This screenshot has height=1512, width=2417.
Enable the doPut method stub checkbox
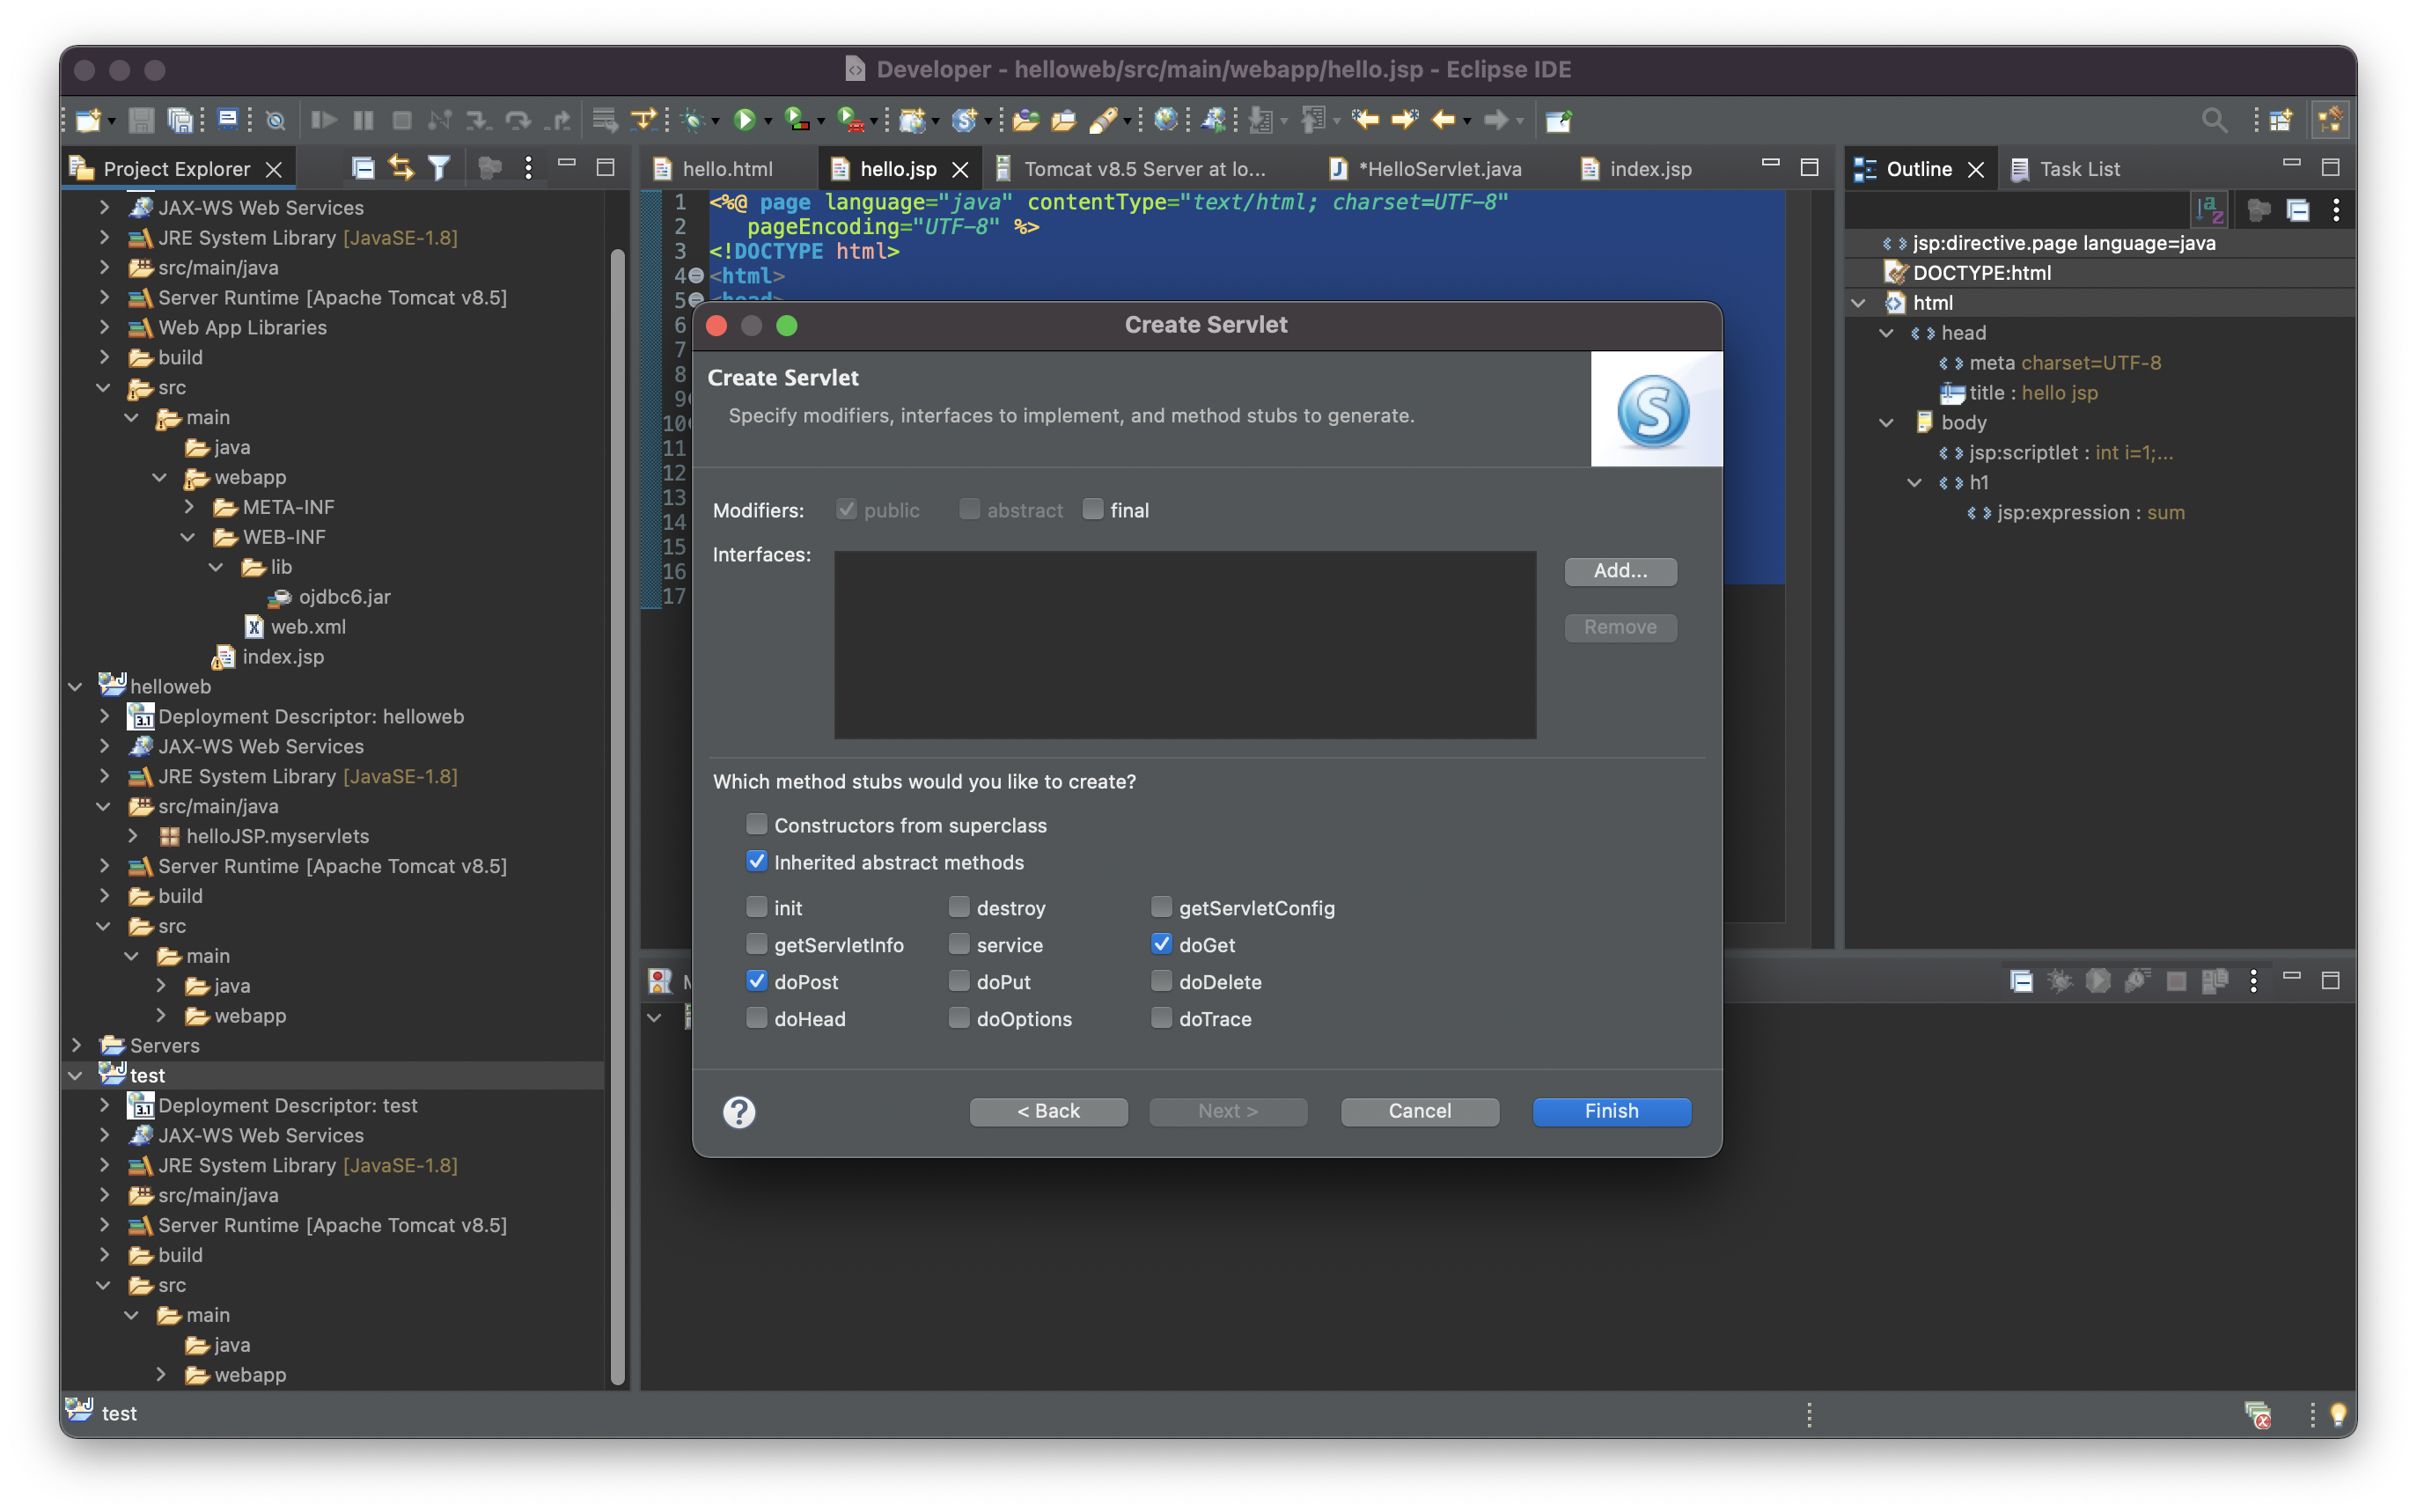coord(959,981)
